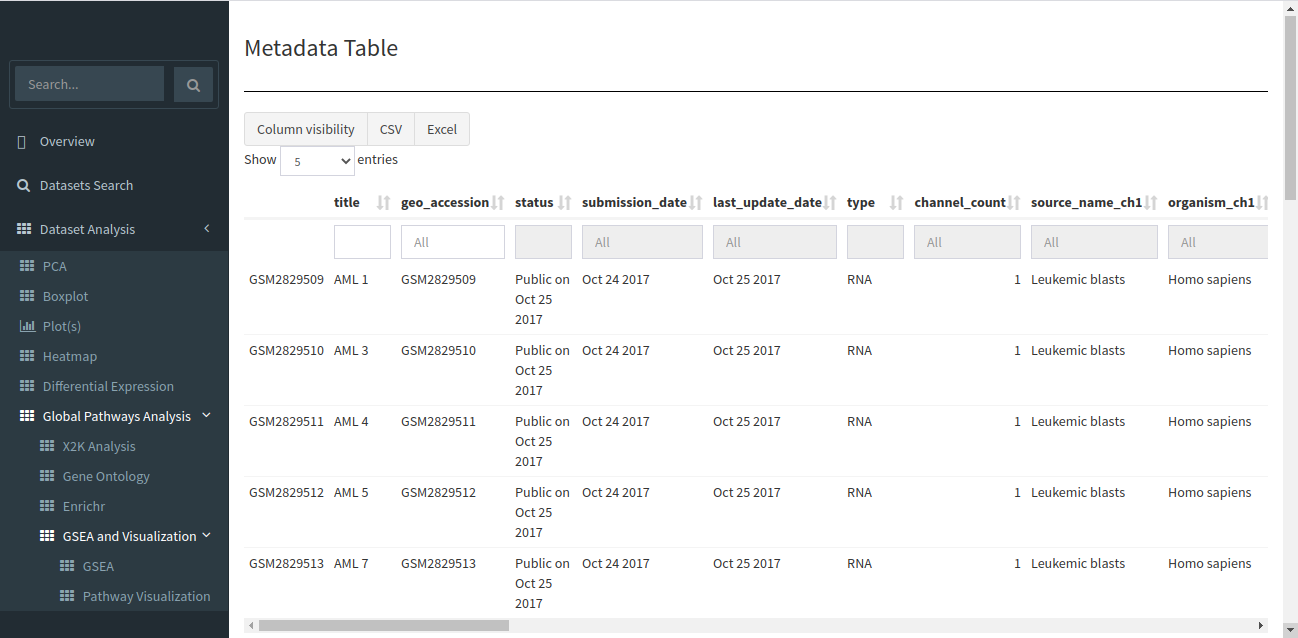The width and height of the screenshot is (1298, 638).
Task: Click the PCA grid icon
Action: click(27, 267)
